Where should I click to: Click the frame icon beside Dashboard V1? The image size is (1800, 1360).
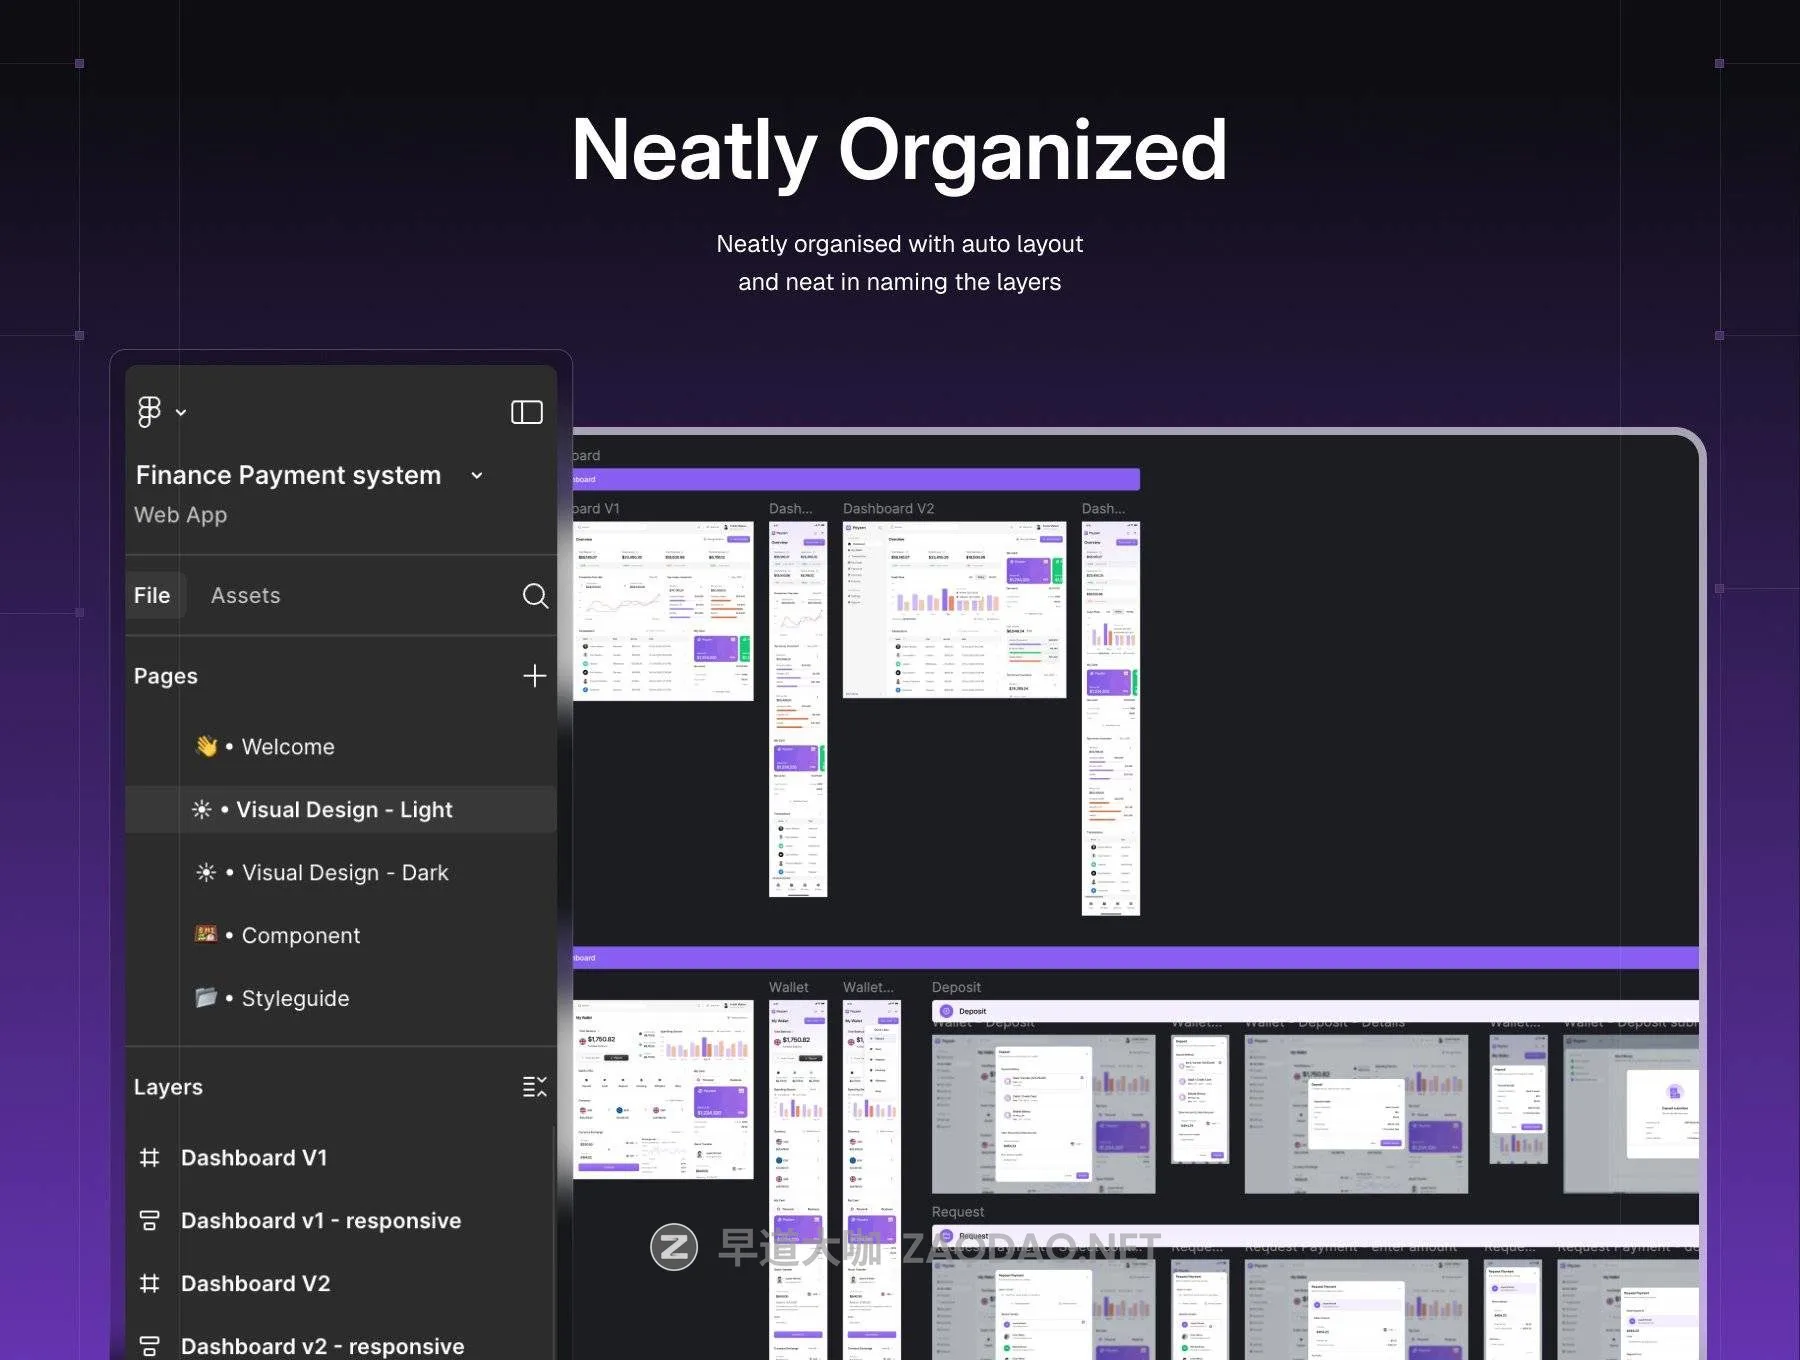tap(150, 1158)
